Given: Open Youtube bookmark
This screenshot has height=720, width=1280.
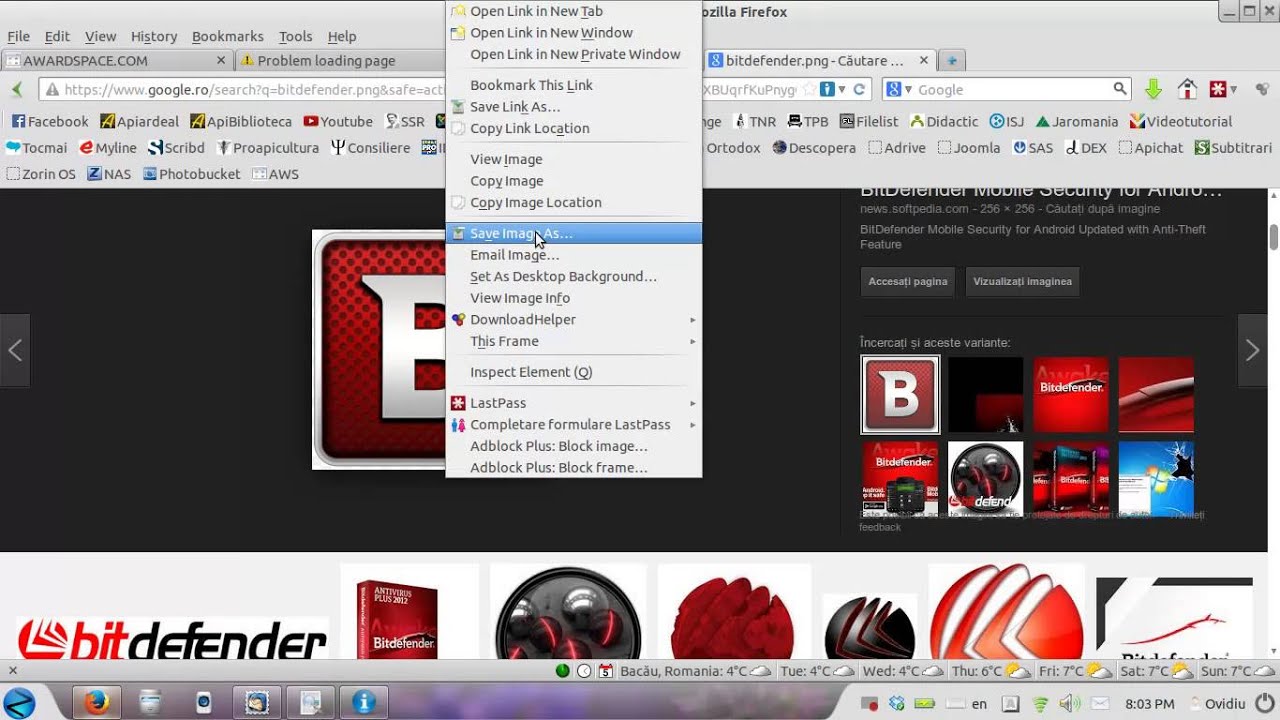Looking at the screenshot, I should pos(338,121).
